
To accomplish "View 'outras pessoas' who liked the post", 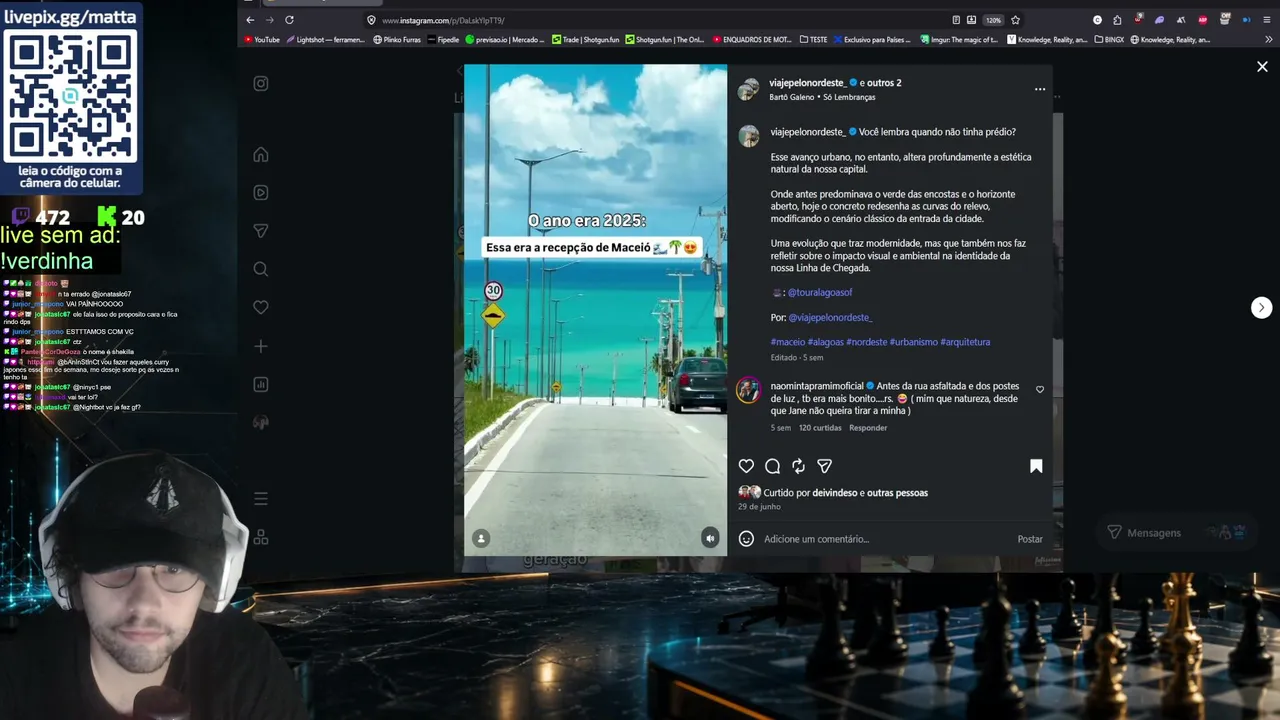I will click(898, 493).
